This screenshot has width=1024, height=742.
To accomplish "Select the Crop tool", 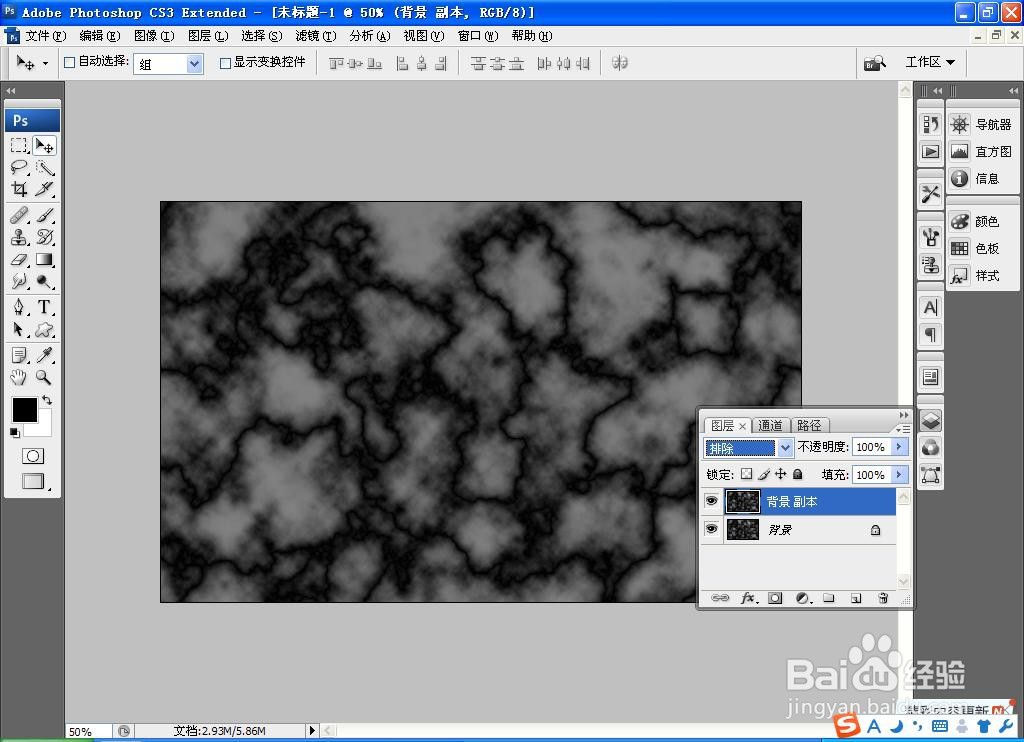I will [19, 189].
